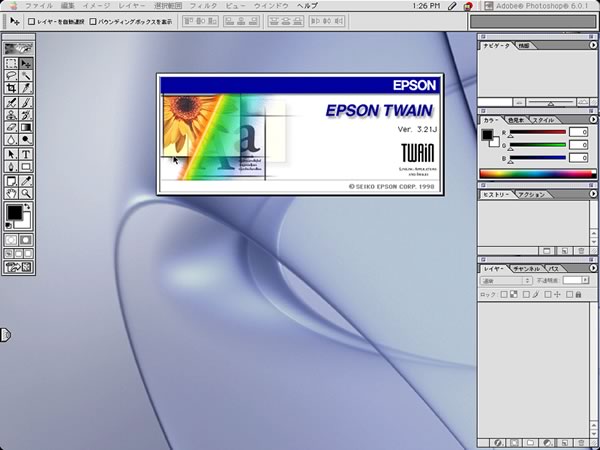
Task: Enable the バウンディングボックスを表示 checkbox
Action: tap(93, 21)
